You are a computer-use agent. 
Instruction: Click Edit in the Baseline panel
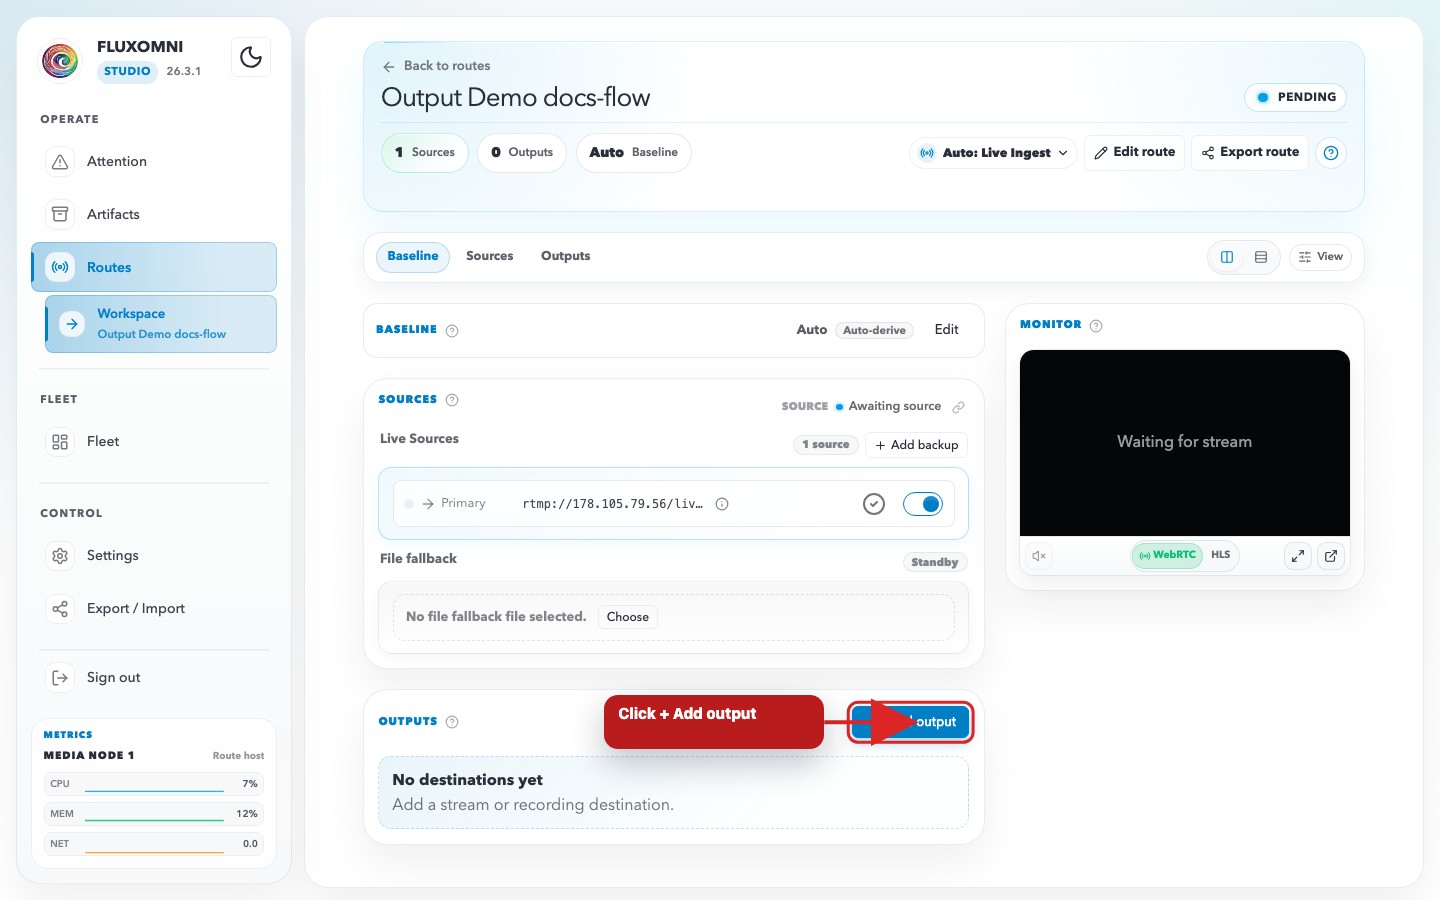946,330
